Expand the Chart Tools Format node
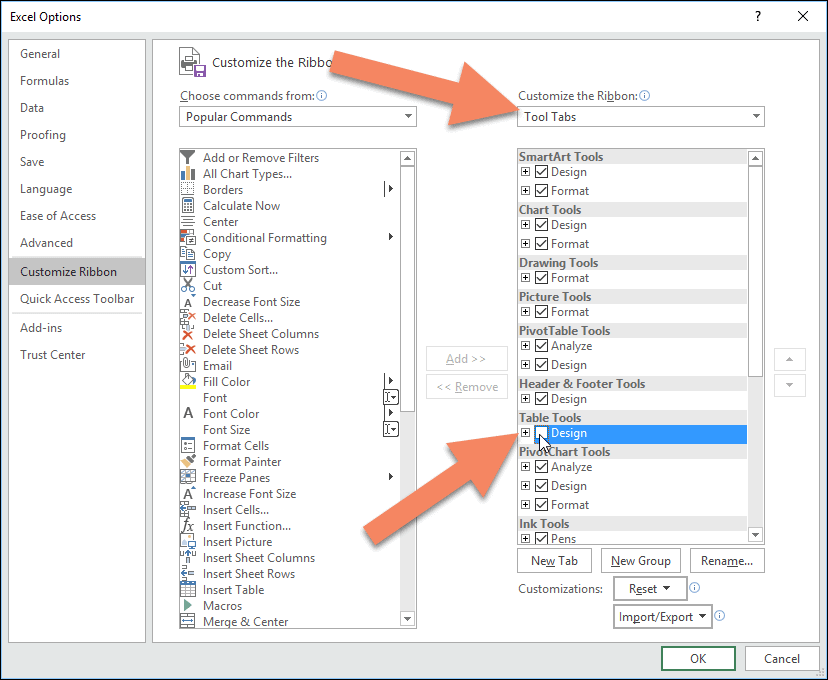Image resolution: width=828 pixels, height=680 pixels. pos(525,243)
